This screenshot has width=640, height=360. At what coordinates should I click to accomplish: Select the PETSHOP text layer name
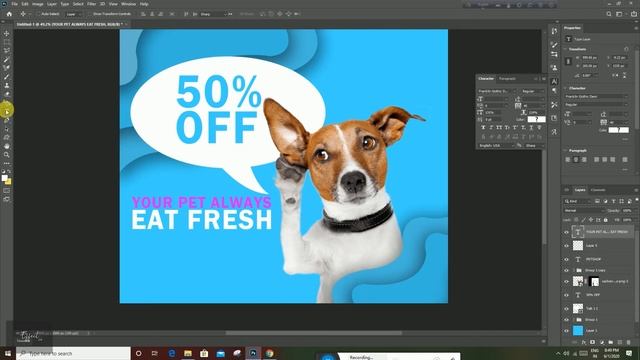click(593, 259)
